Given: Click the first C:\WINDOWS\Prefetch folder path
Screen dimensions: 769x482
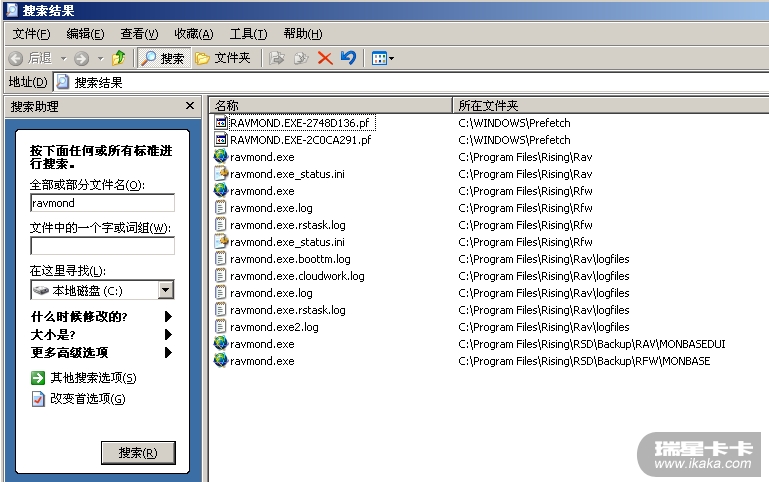Looking at the screenshot, I should 514,123.
